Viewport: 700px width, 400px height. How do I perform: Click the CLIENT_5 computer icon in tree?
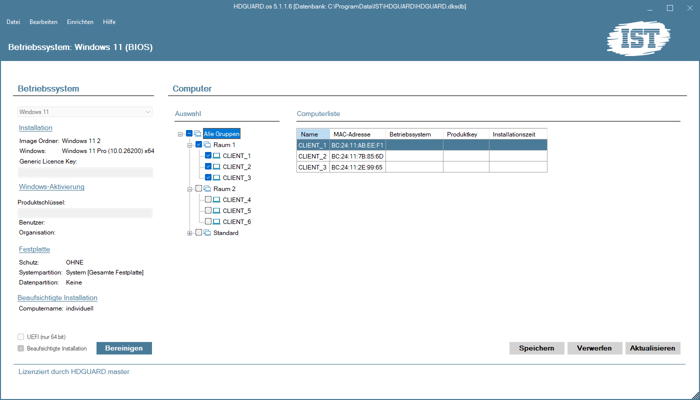pyautogui.click(x=217, y=211)
